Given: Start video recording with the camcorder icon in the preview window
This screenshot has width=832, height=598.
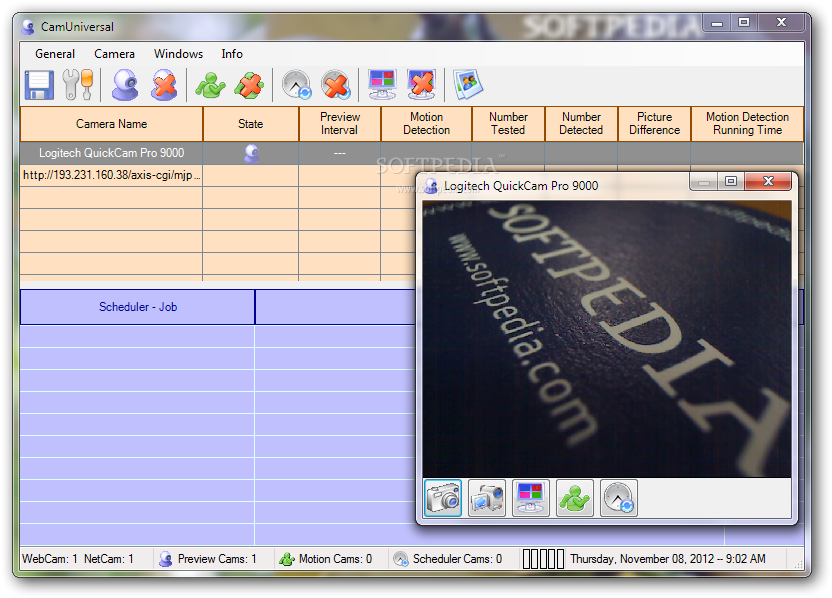Looking at the screenshot, I should click(487, 498).
